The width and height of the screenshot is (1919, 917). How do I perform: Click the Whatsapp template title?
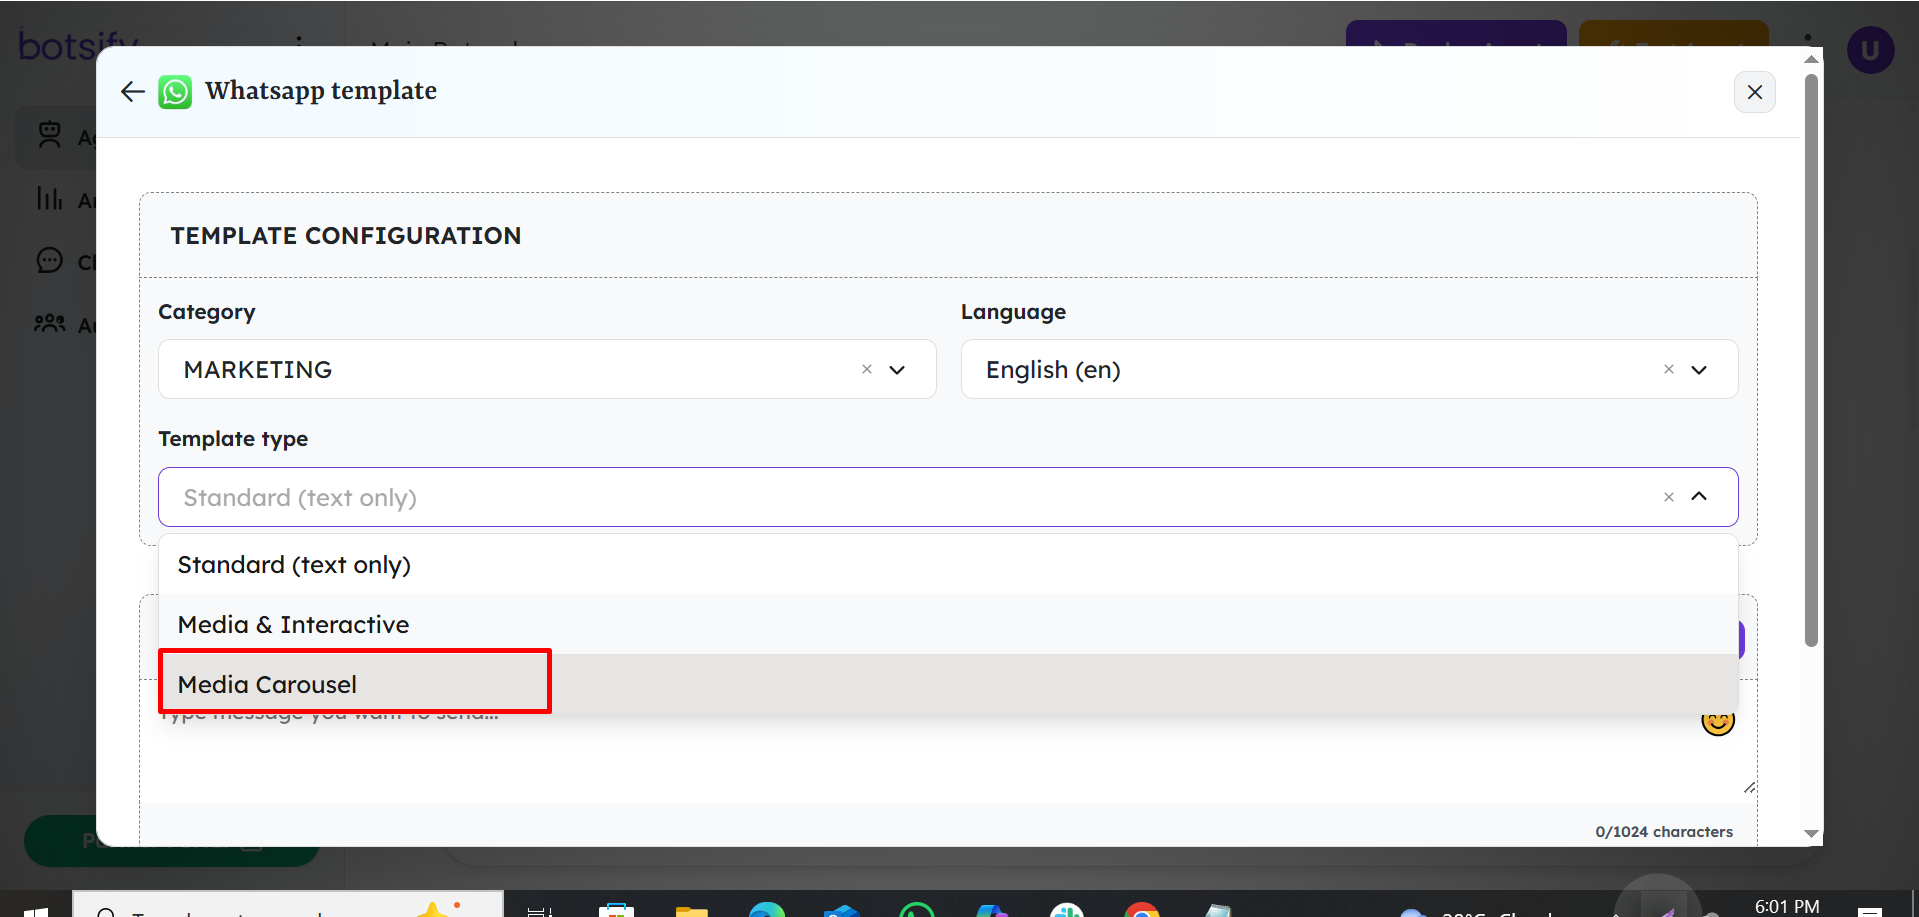(x=321, y=91)
